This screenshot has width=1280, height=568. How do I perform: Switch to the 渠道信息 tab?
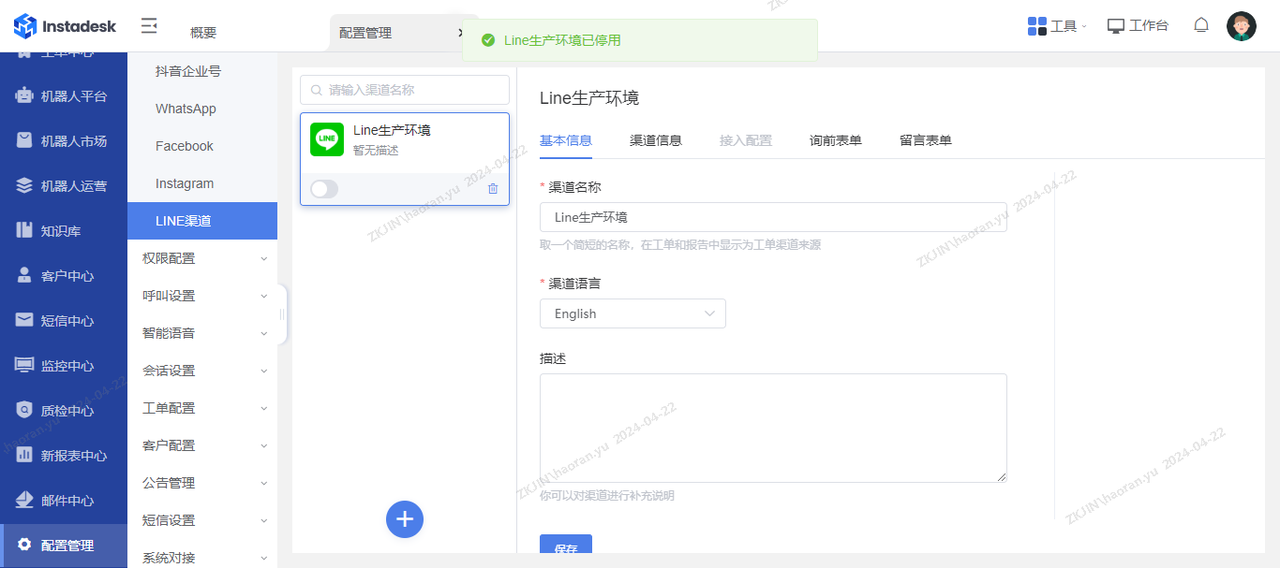pyautogui.click(x=656, y=140)
